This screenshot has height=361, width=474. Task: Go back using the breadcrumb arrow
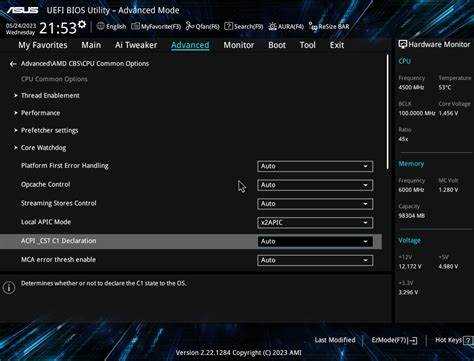click(x=13, y=64)
